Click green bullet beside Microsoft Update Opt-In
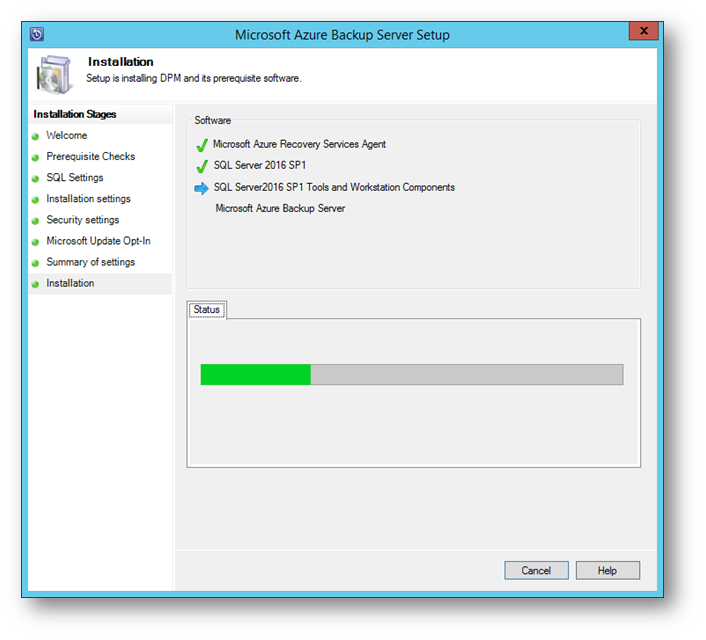The height and width of the screenshot is (640, 706). [36, 242]
